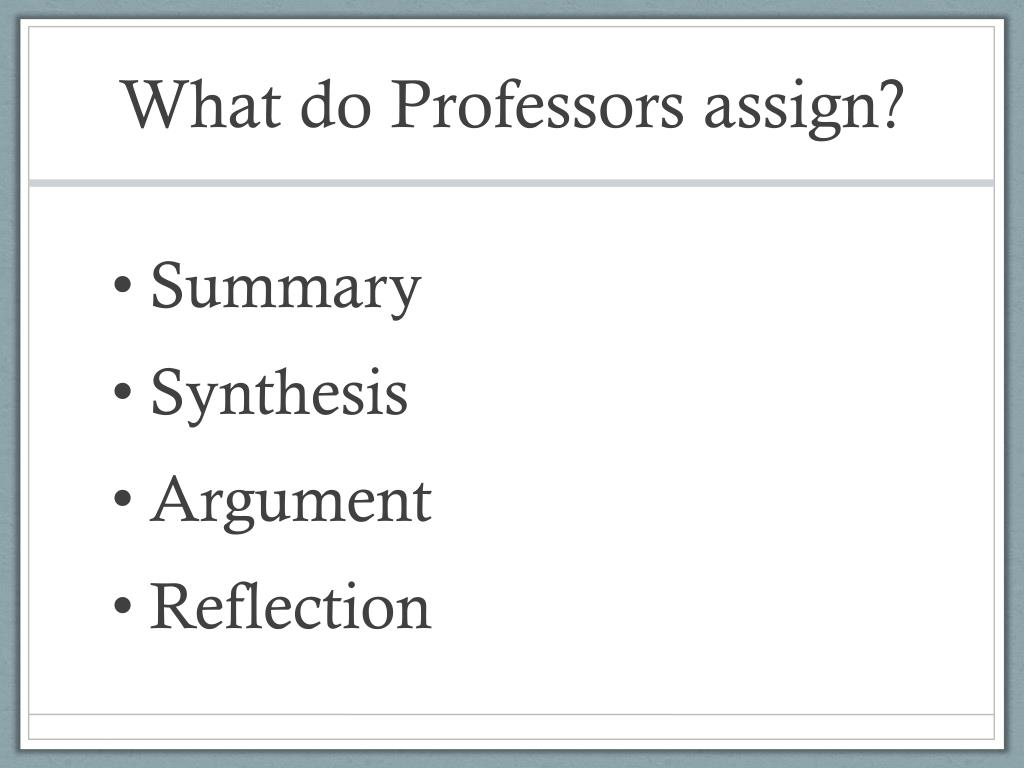Click the word 'assign?' in the title
The width and height of the screenshot is (1024, 768).
tap(805, 109)
